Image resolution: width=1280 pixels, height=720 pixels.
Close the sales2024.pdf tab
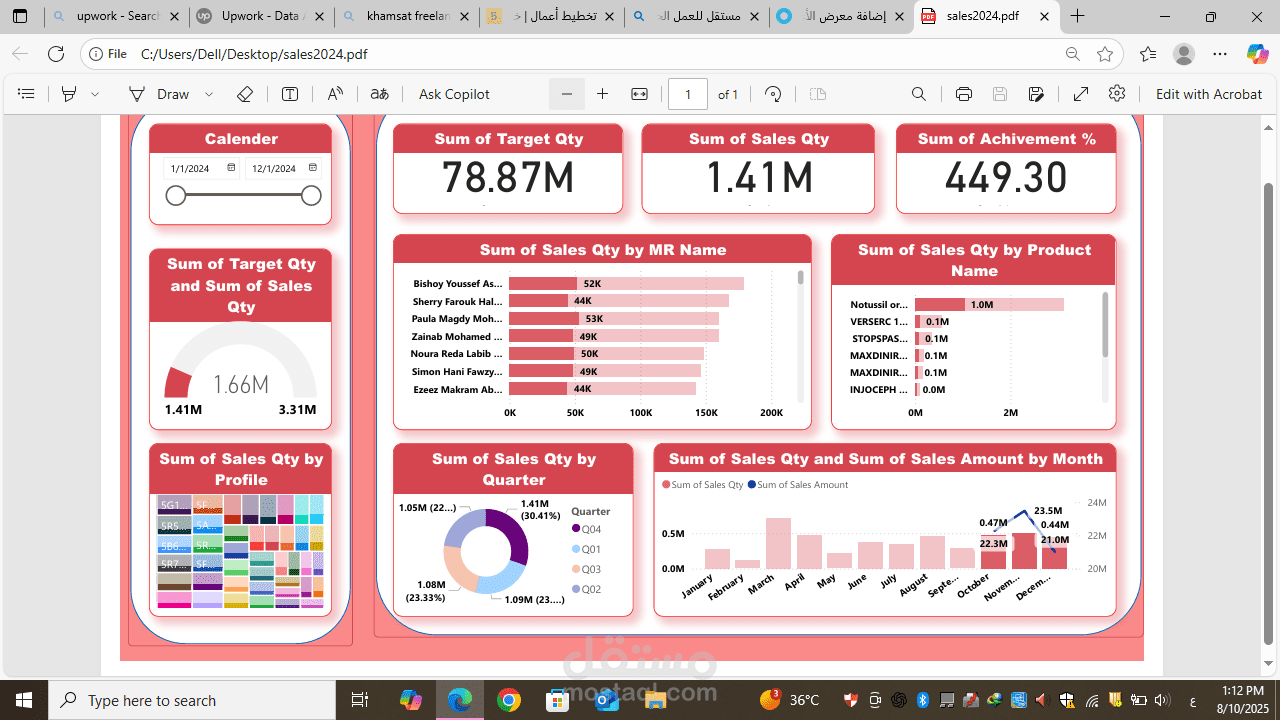[1045, 17]
